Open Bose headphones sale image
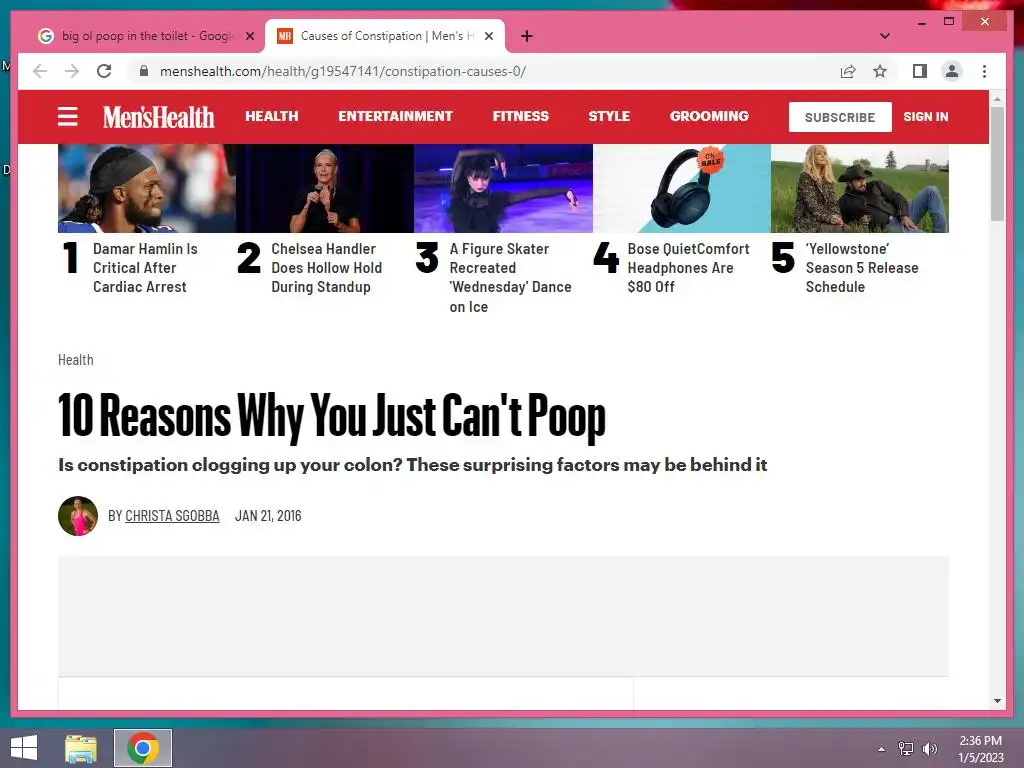This screenshot has height=768, width=1024. pos(682,188)
